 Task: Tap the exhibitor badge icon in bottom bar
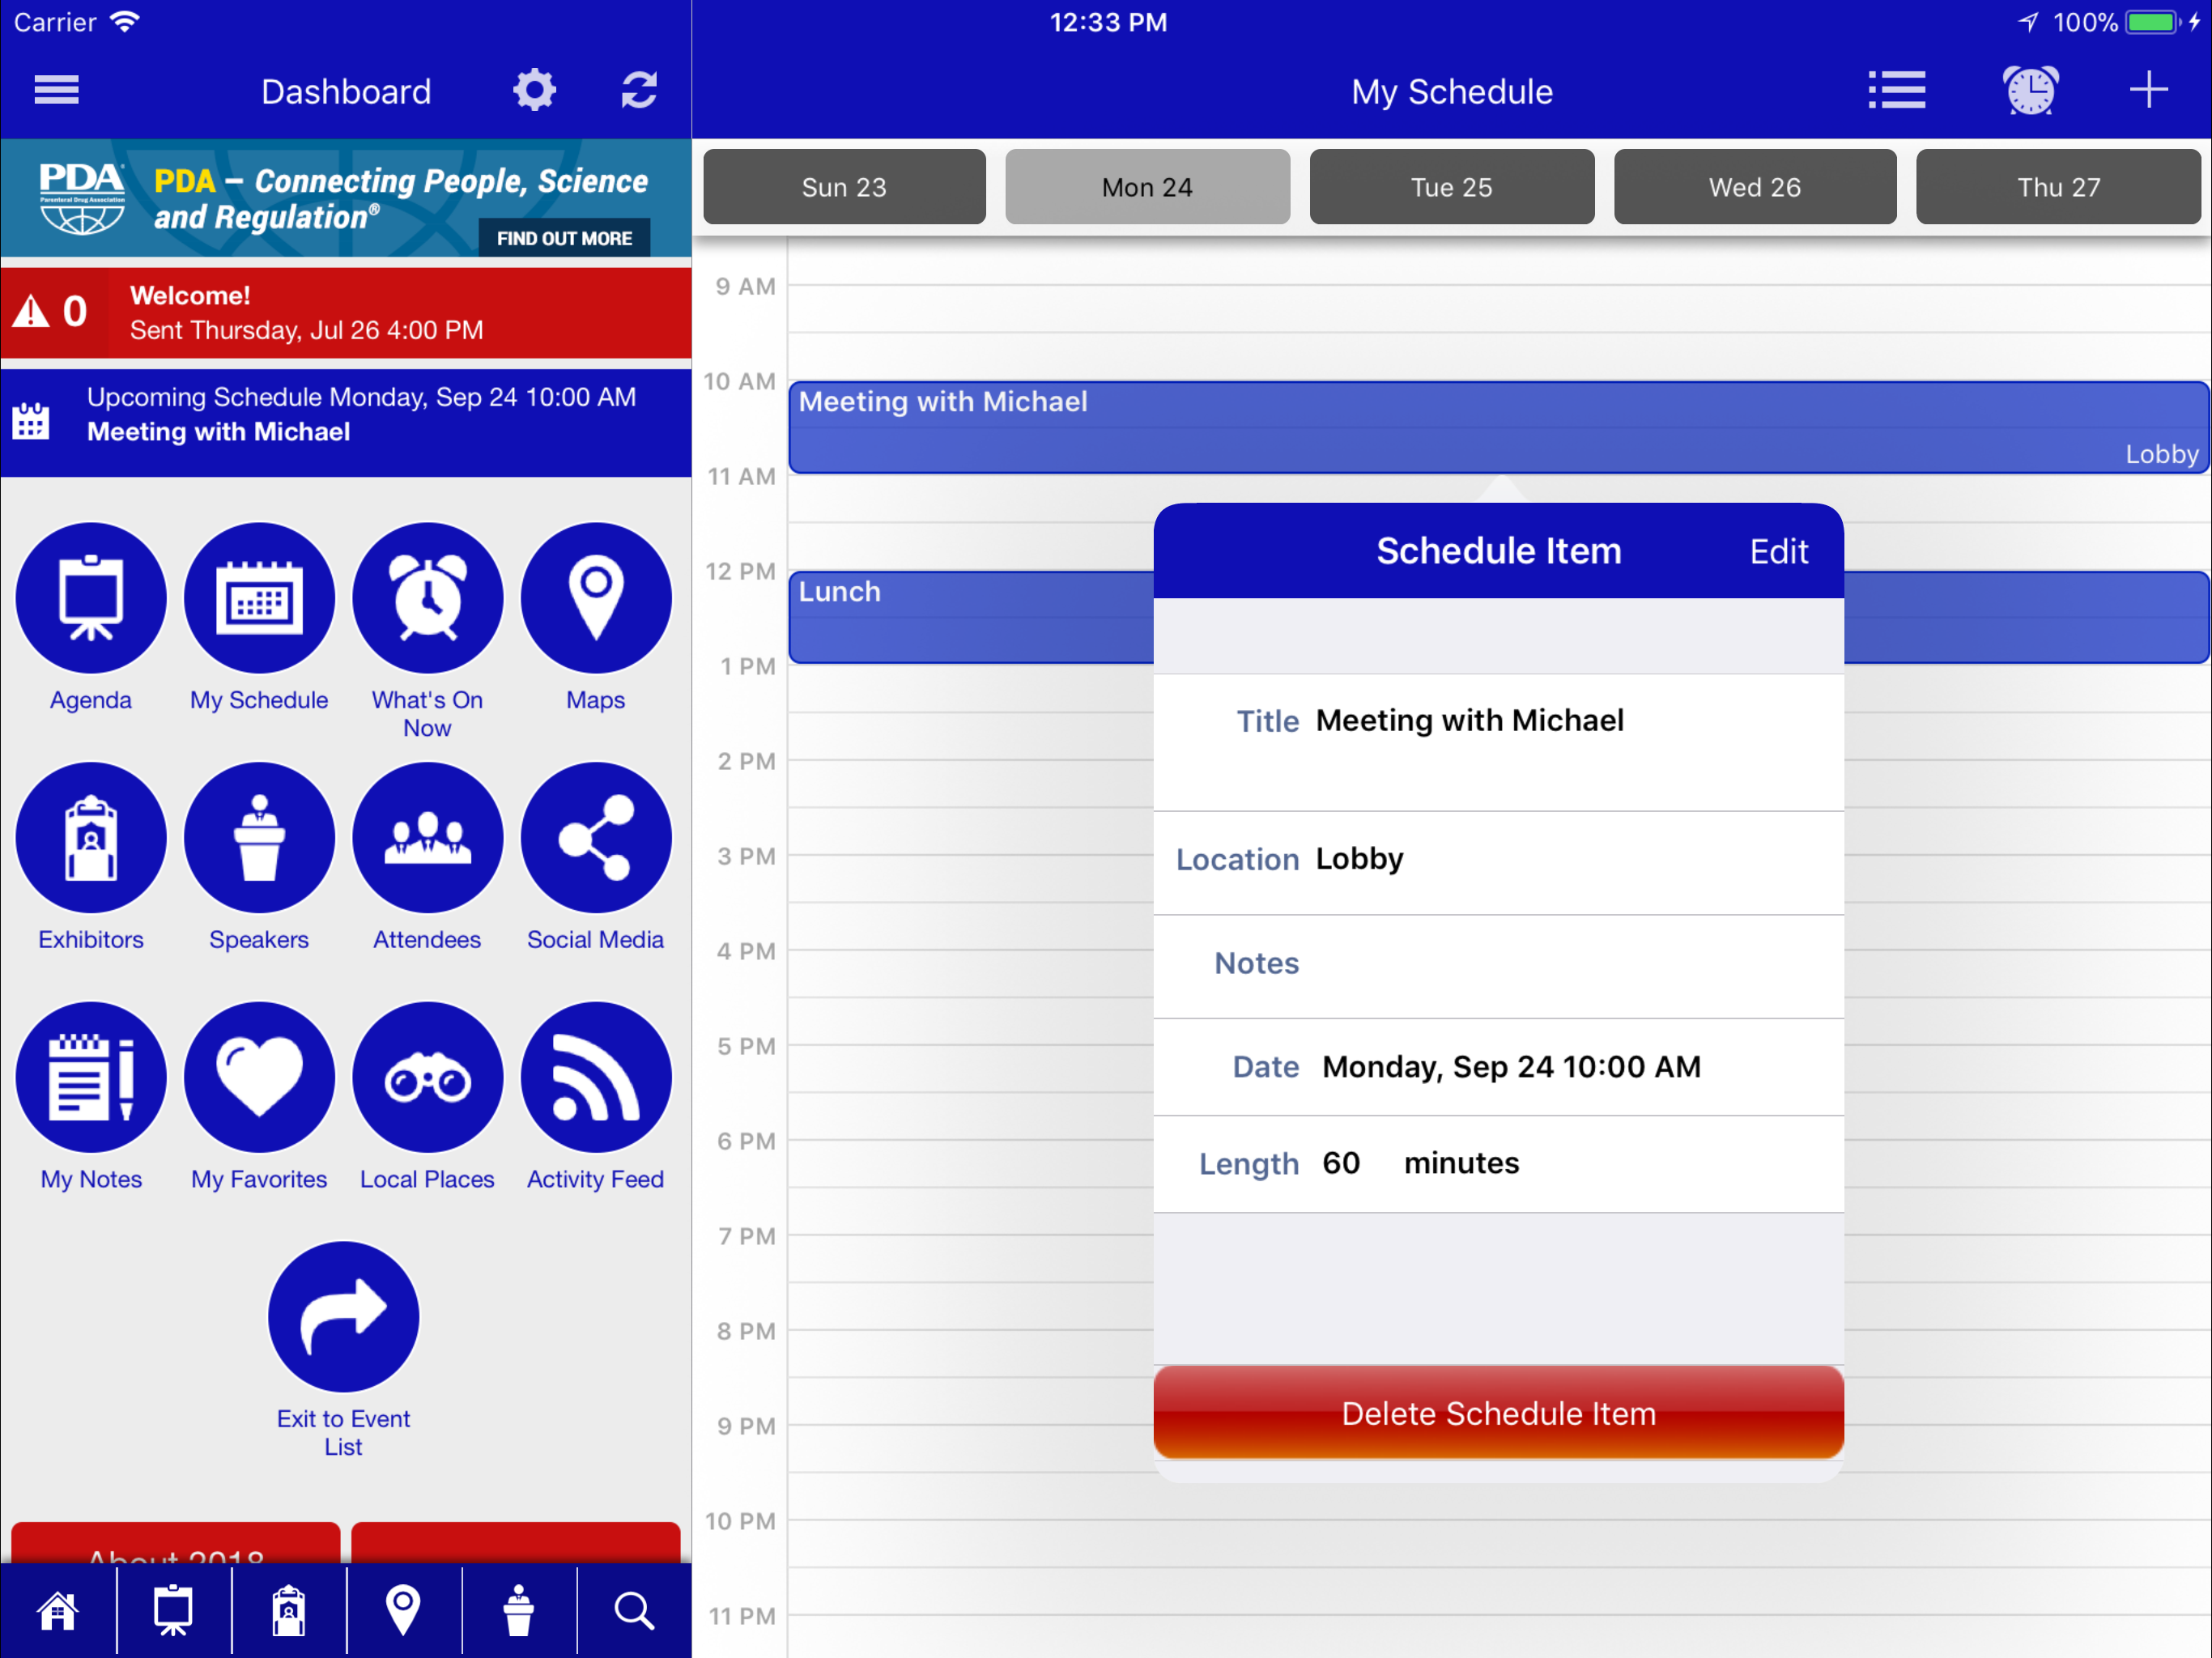[289, 1611]
